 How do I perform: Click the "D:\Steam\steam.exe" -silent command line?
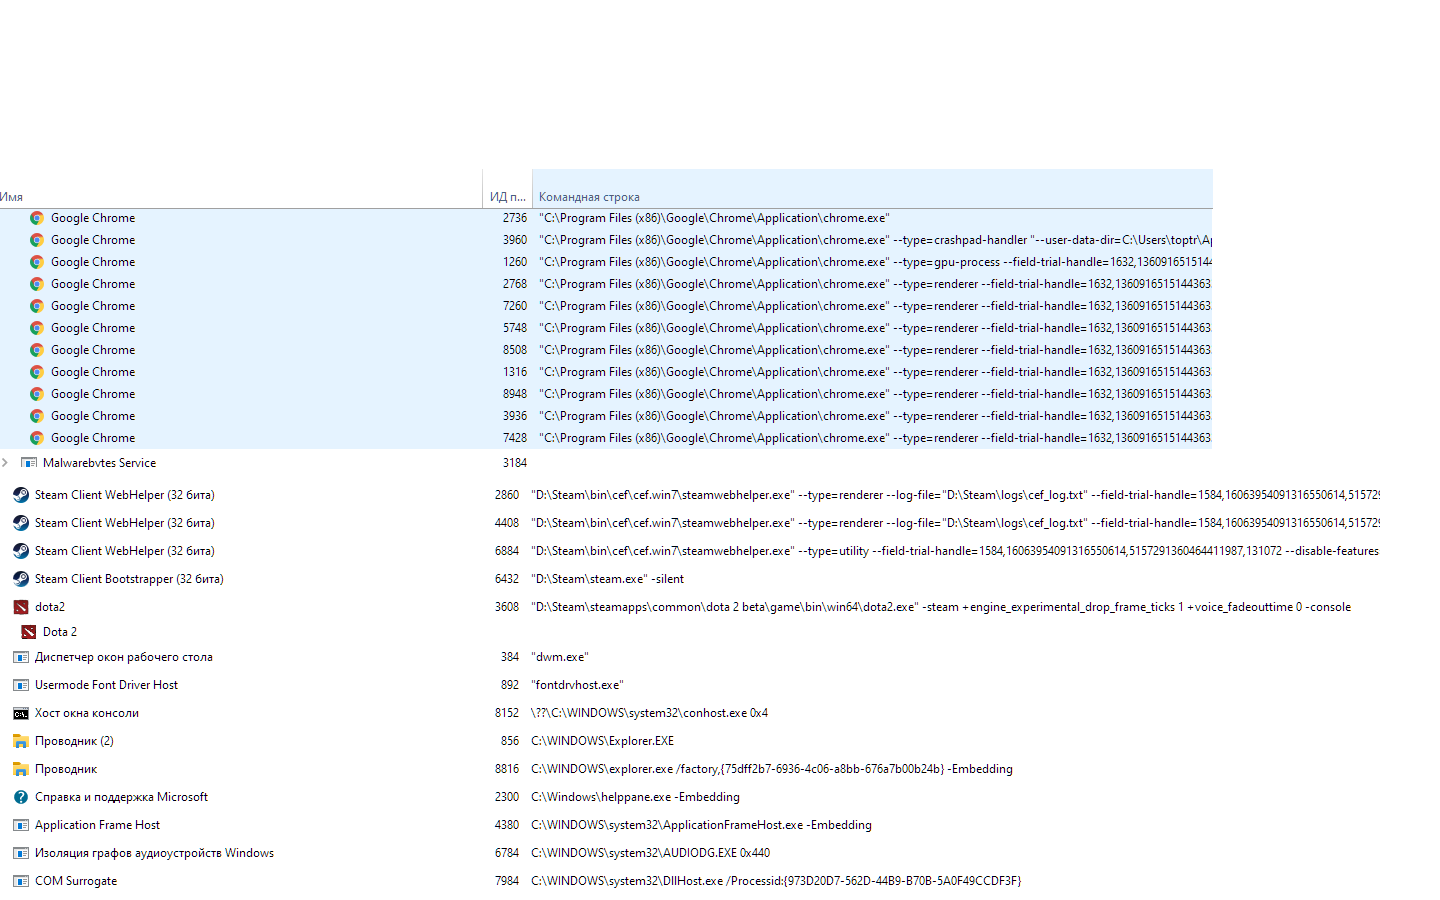tap(607, 579)
